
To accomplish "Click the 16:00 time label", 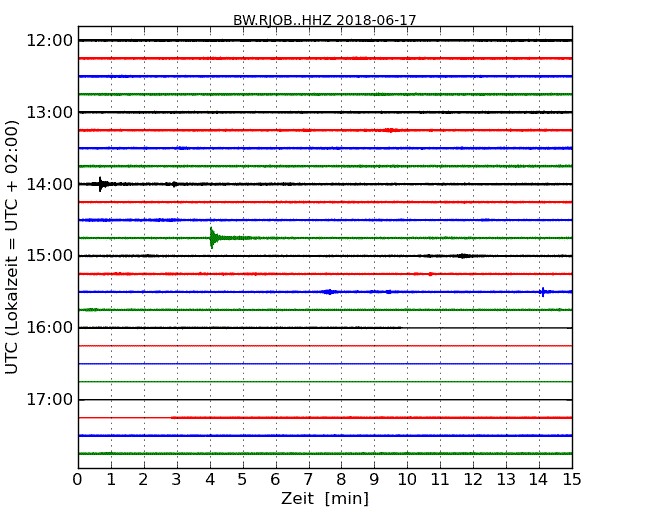I will [49, 328].
